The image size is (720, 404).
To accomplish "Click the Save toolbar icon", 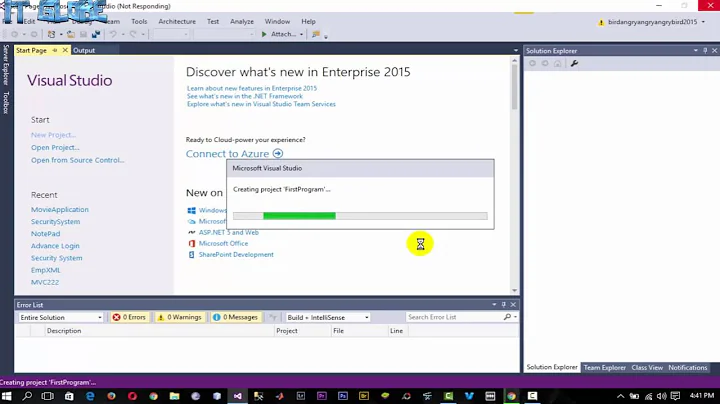I will [83, 34].
